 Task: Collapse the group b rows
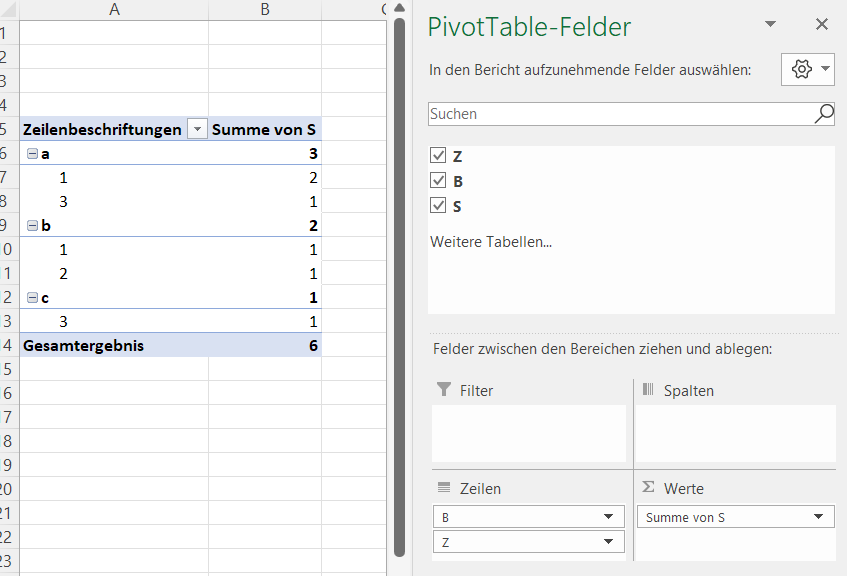point(32,226)
